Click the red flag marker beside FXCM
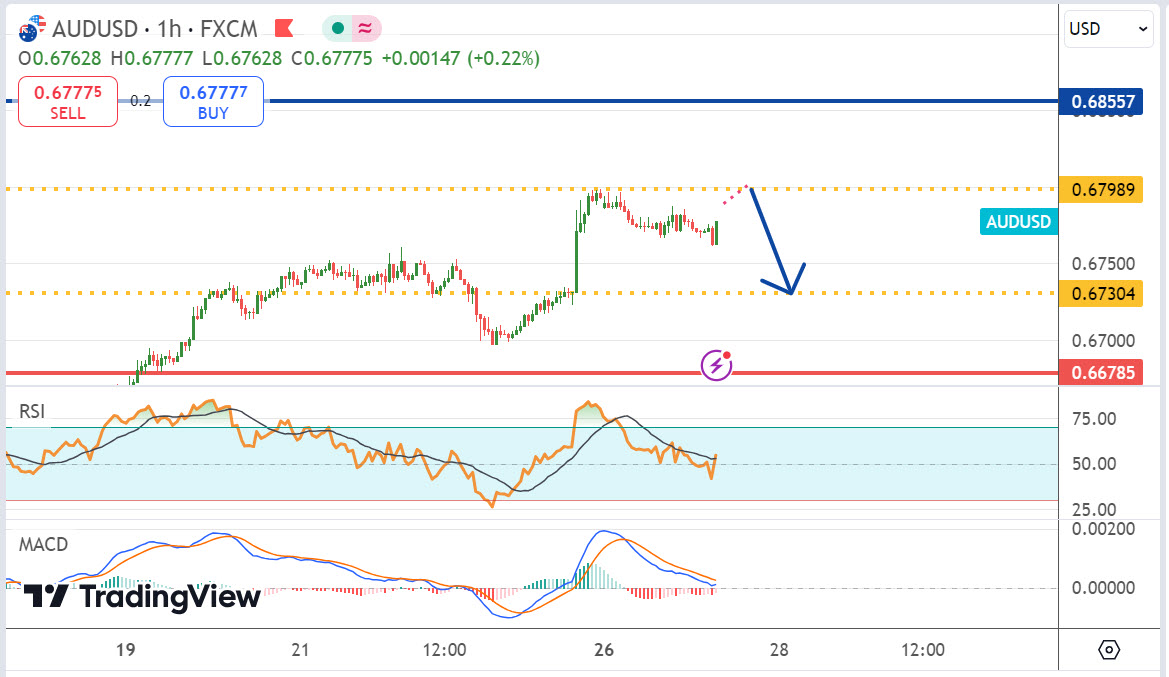Image resolution: width=1169 pixels, height=677 pixels. click(x=284, y=28)
